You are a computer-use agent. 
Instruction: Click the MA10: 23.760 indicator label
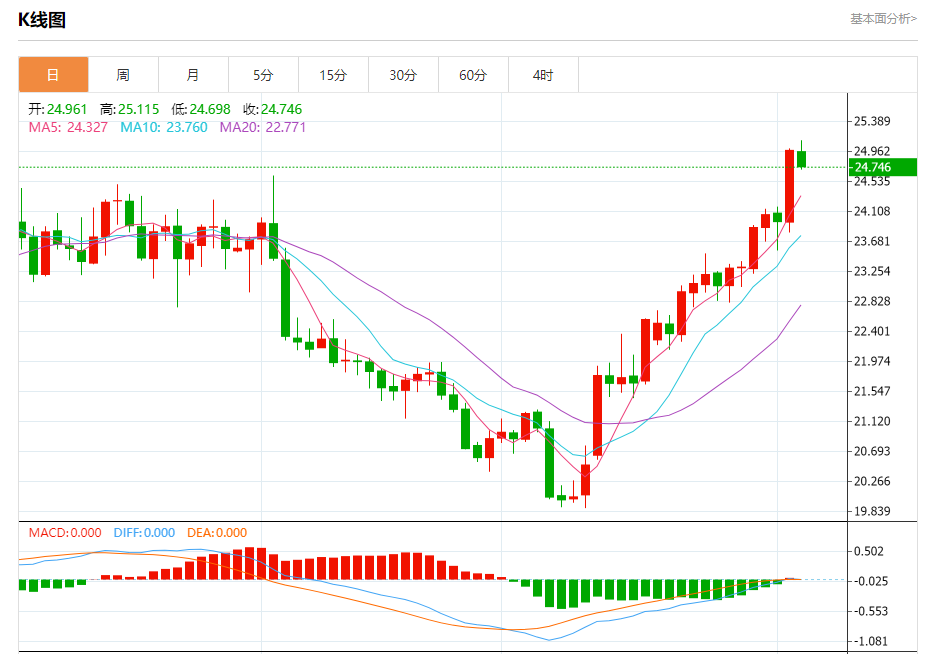click(x=164, y=127)
